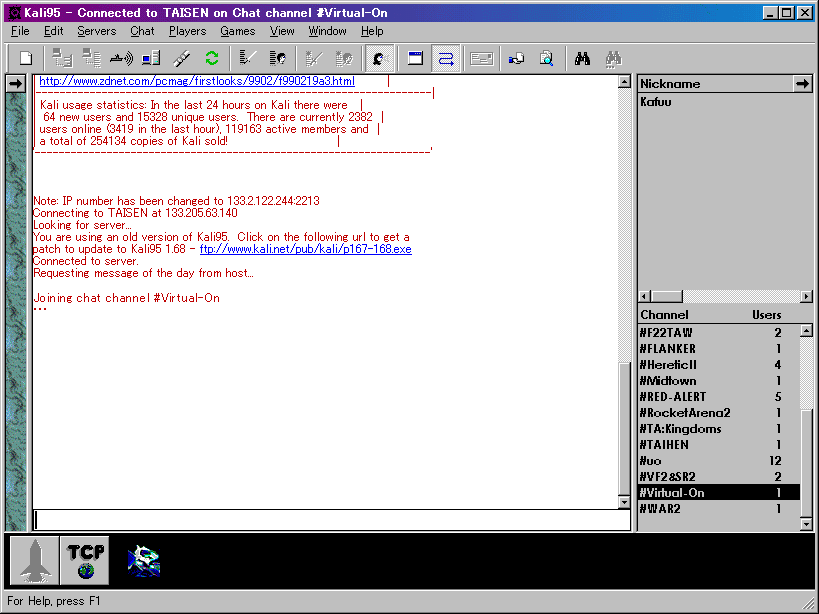Screen dimensions: 819x614
Task: Click the blank new document toolbar icon
Action: [26, 58]
